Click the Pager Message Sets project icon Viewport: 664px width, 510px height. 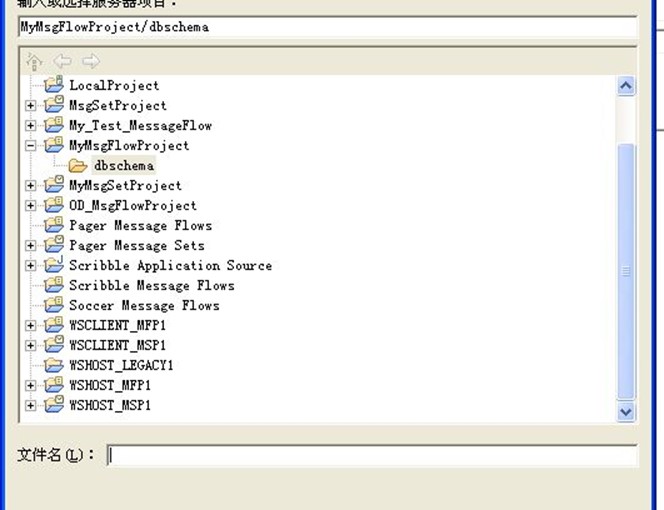tap(54, 245)
